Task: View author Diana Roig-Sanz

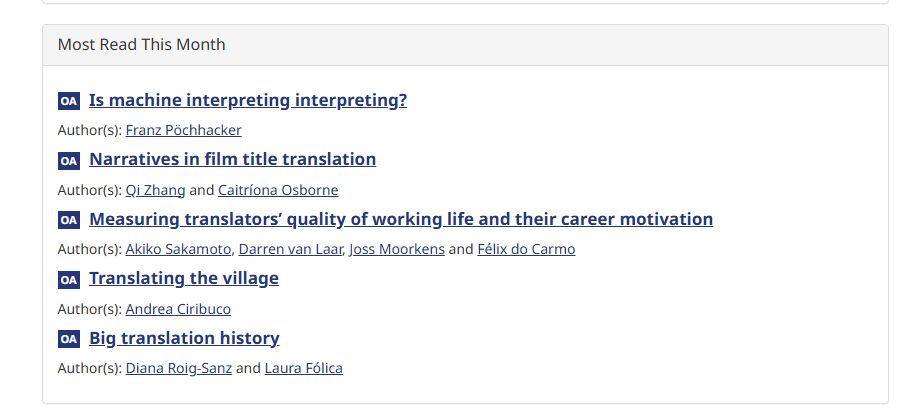Action: pyautogui.click(x=179, y=368)
